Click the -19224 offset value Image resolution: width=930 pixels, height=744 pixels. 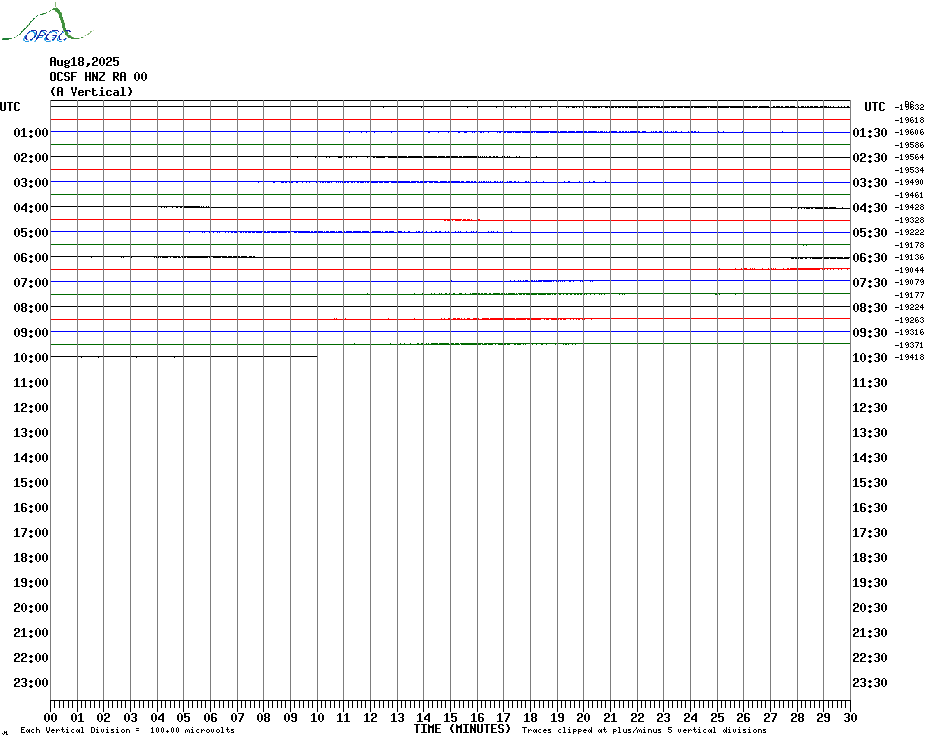point(909,307)
